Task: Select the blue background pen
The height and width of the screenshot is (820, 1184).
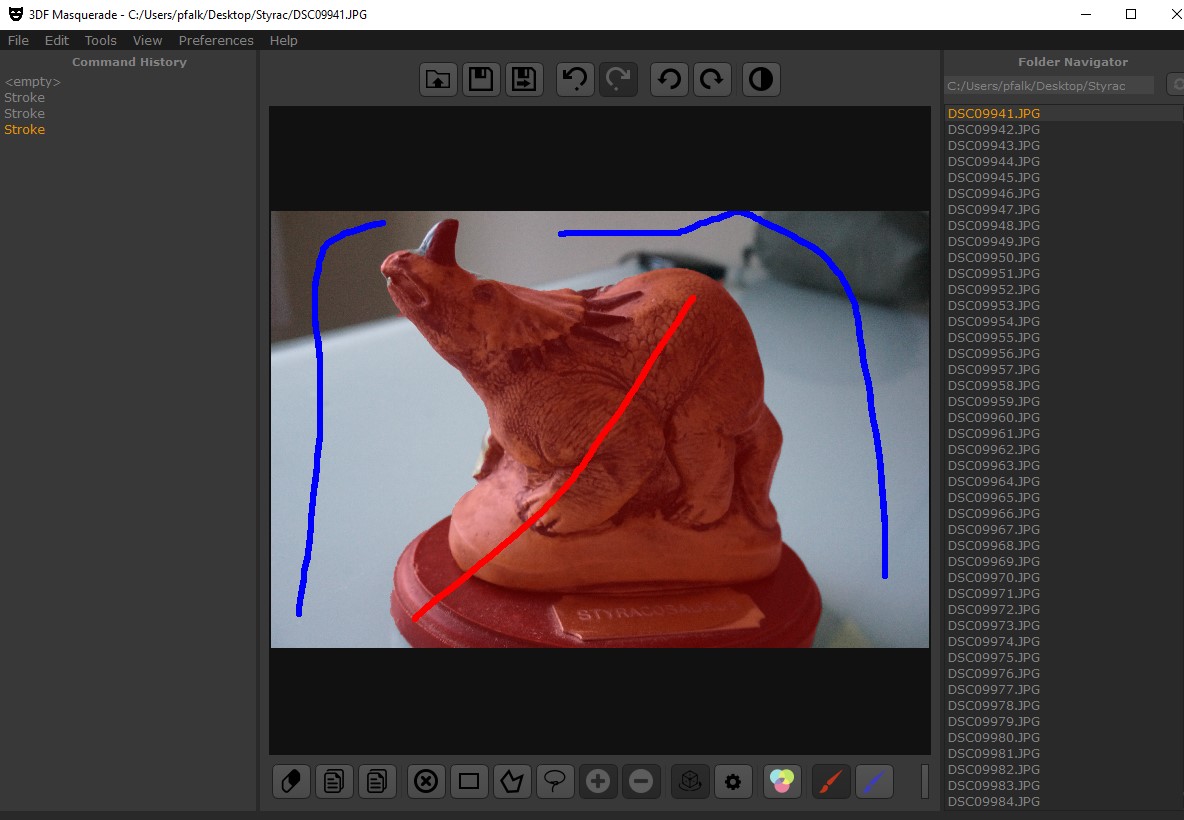Action: (x=874, y=781)
